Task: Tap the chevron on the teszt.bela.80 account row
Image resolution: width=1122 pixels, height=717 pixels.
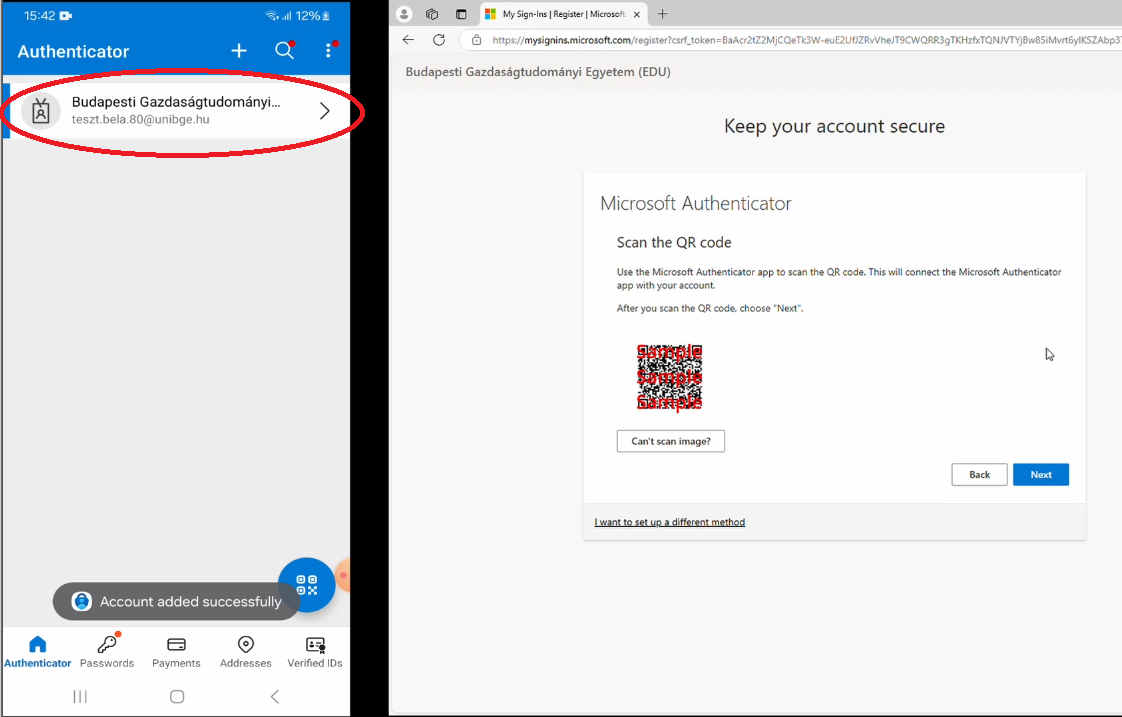Action: tap(324, 111)
